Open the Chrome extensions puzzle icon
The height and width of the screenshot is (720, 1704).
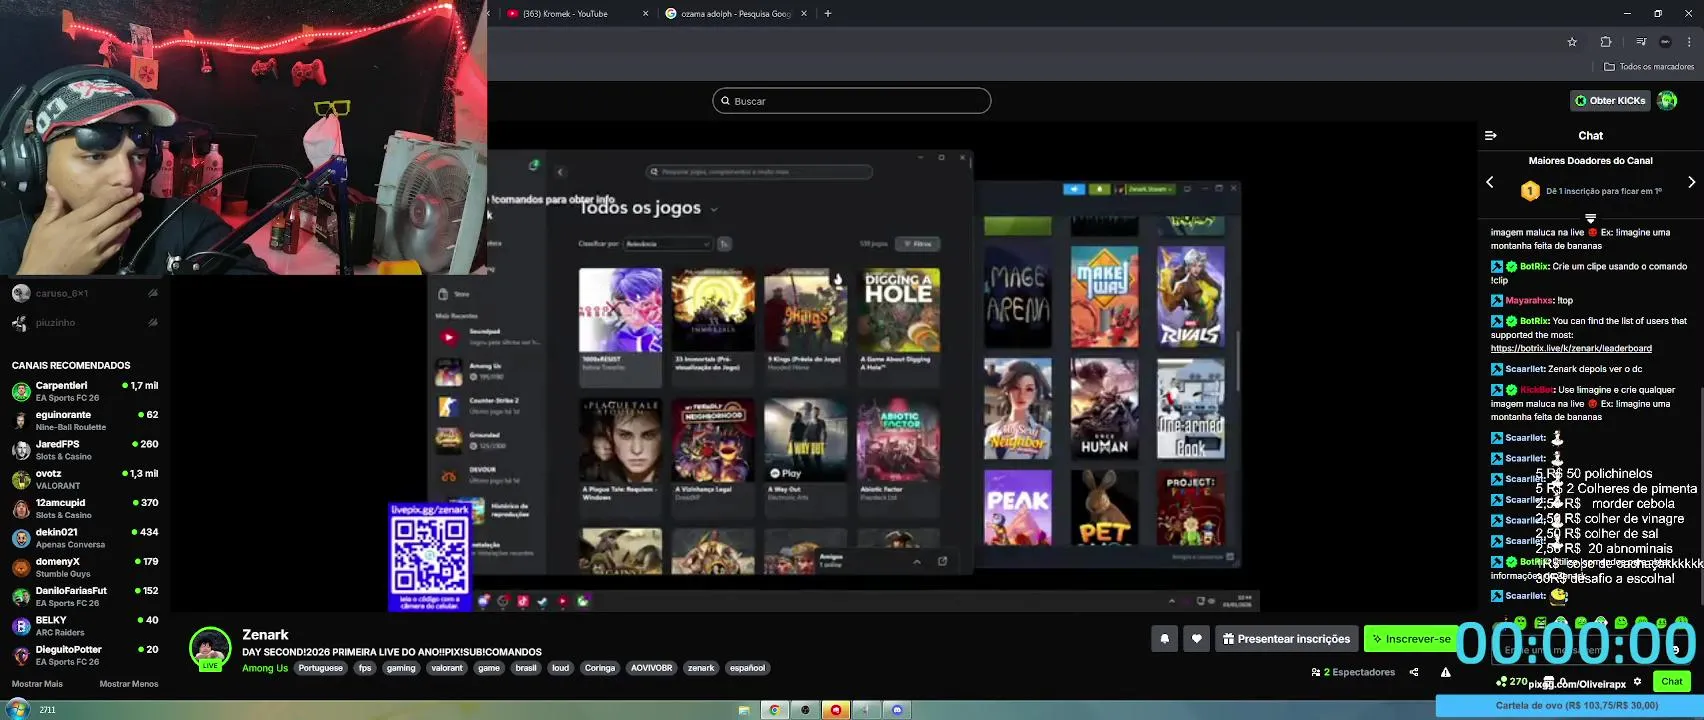click(1606, 42)
